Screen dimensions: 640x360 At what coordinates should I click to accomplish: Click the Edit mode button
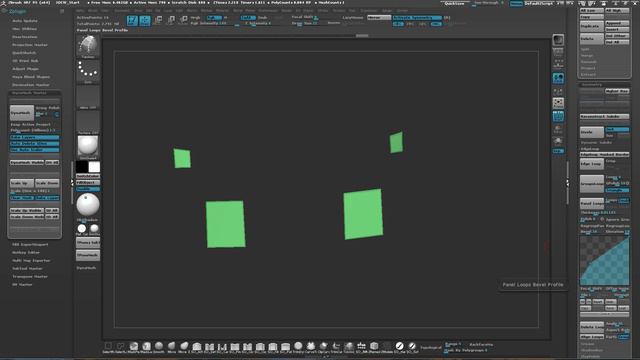click(132, 20)
